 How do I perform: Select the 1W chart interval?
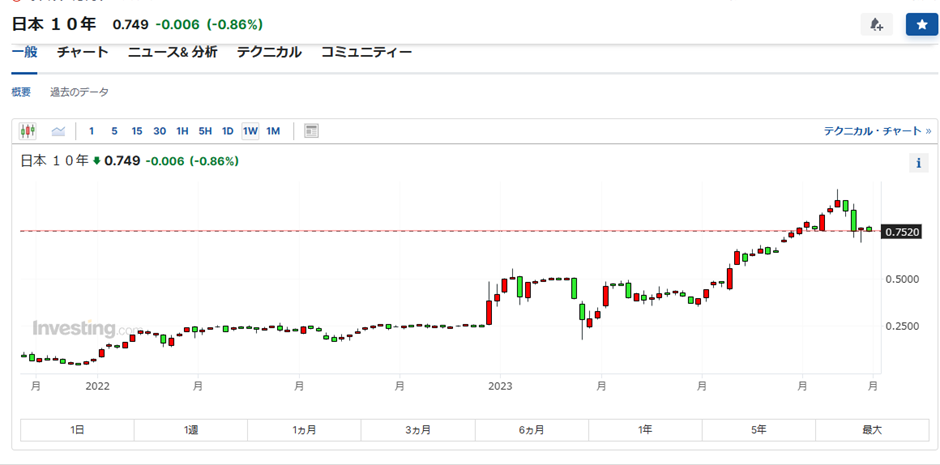tap(251, 131)
